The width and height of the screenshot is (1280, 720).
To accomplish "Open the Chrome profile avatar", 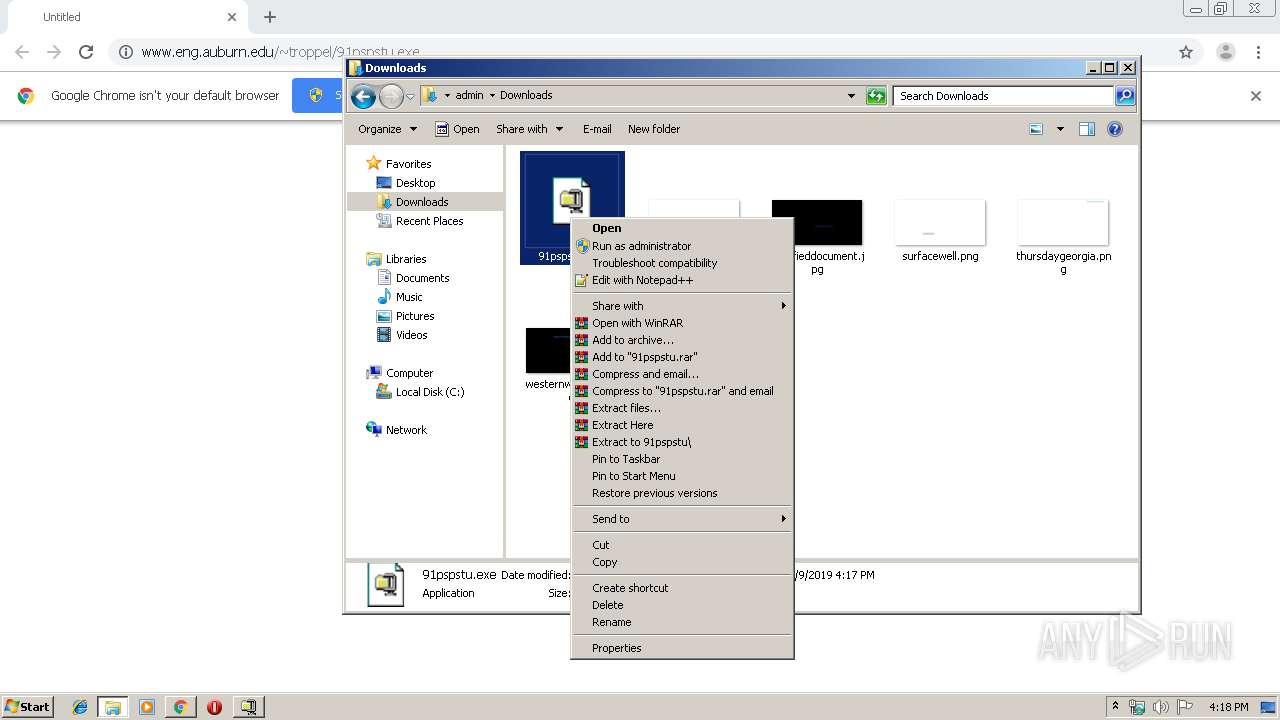I will 1226,52.
